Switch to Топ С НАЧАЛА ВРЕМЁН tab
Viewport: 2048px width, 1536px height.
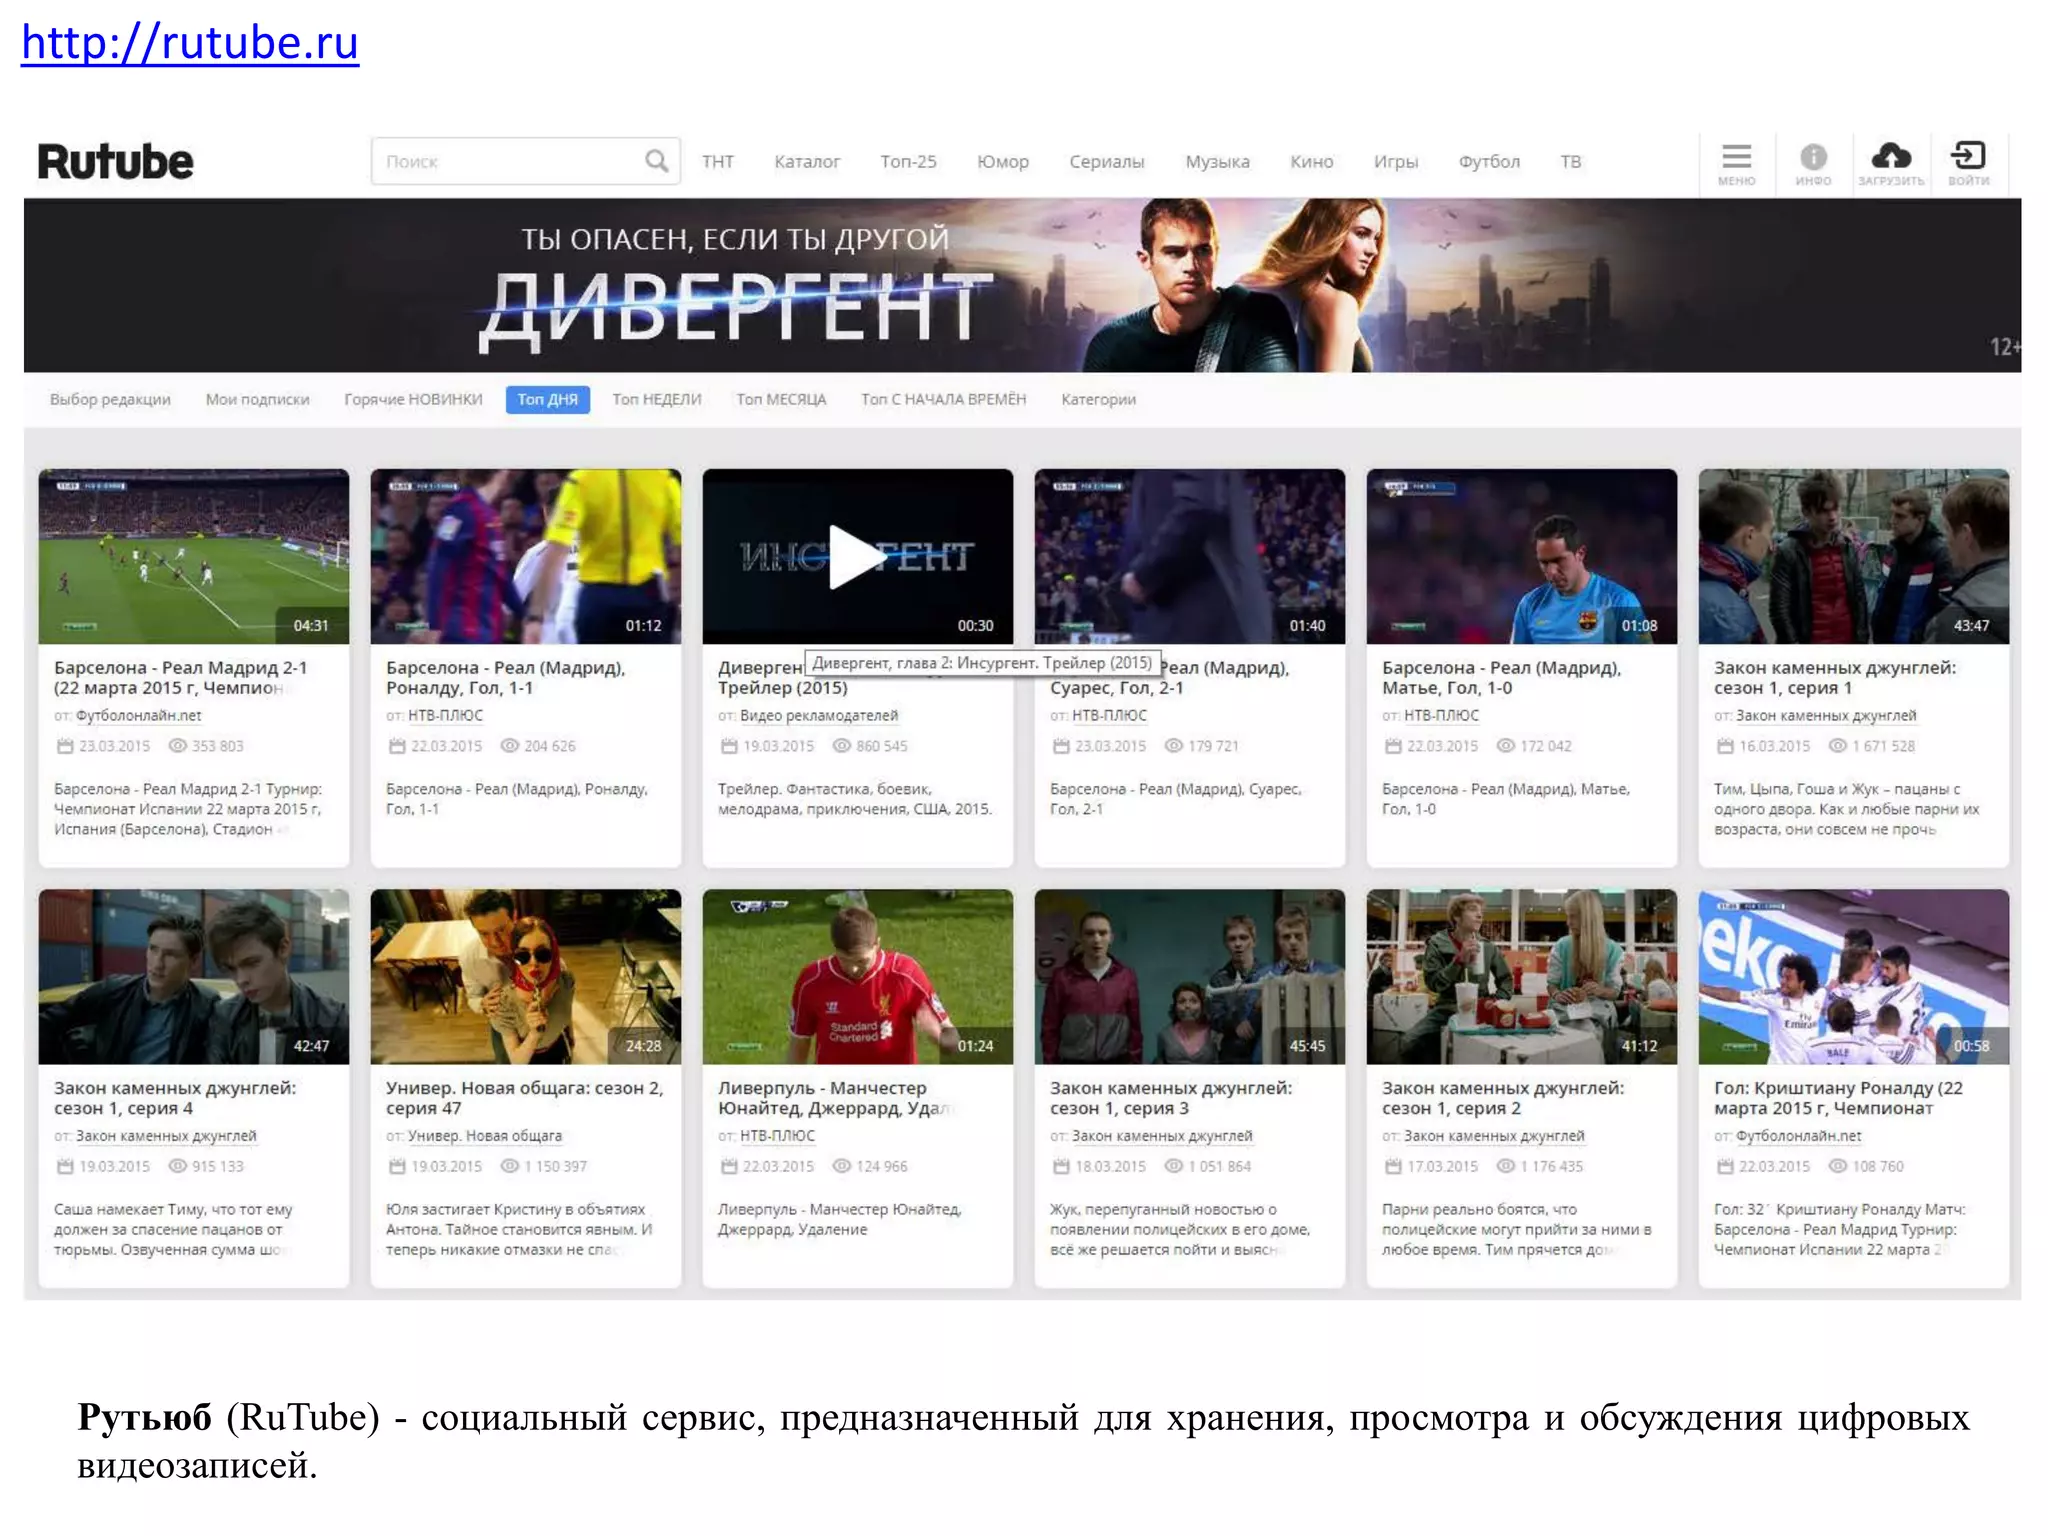pyautogui.click(x=943, y=400)
